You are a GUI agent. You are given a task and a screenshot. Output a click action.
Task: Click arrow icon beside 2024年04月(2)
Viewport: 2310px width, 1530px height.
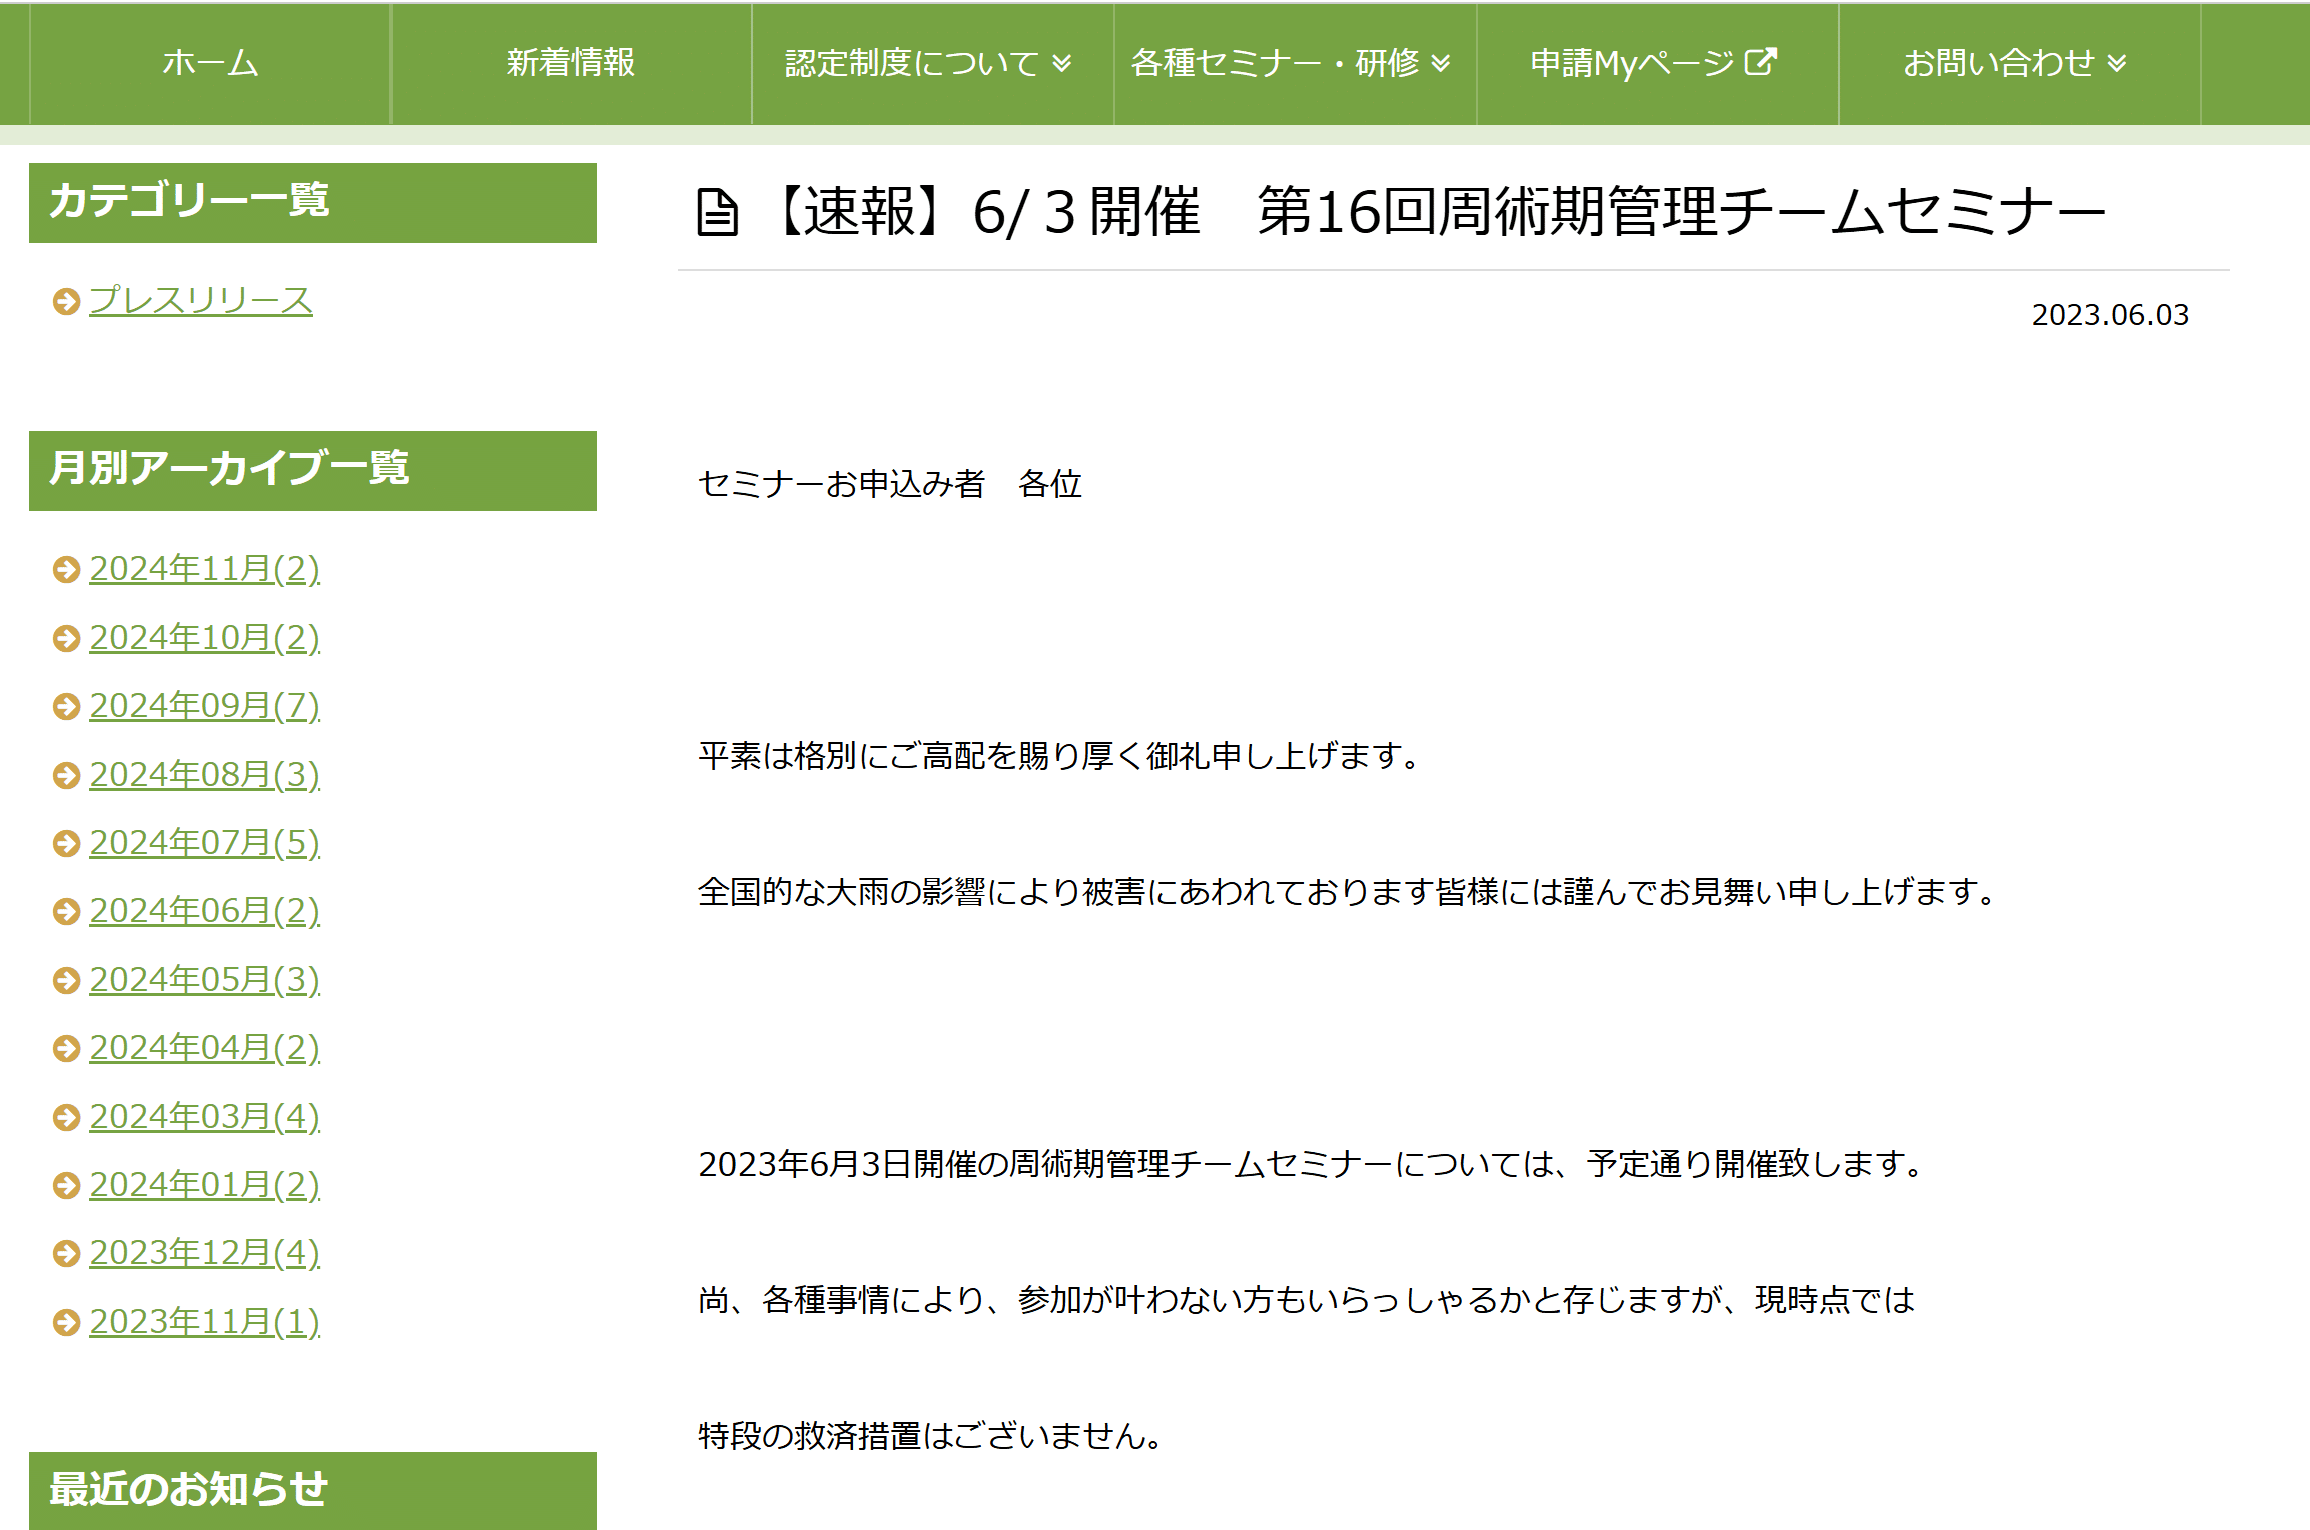66,1048
